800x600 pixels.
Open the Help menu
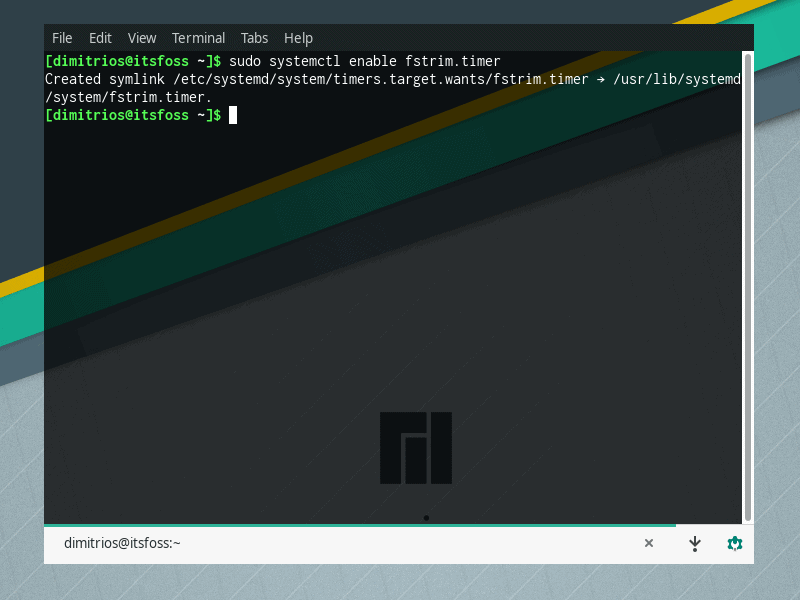coord(298,37)
